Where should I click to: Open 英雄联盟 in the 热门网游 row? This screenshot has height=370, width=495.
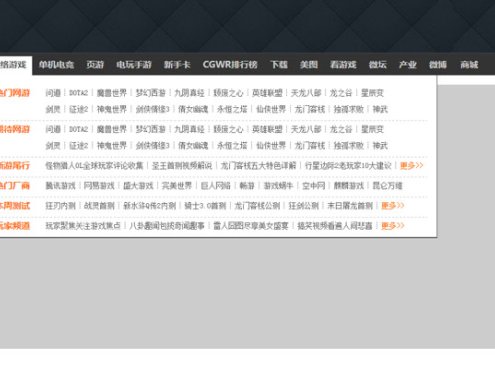(267, 93)
